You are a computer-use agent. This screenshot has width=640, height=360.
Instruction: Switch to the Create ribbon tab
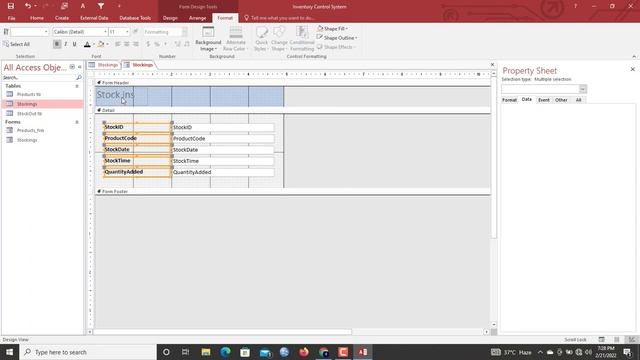point(62,18)
